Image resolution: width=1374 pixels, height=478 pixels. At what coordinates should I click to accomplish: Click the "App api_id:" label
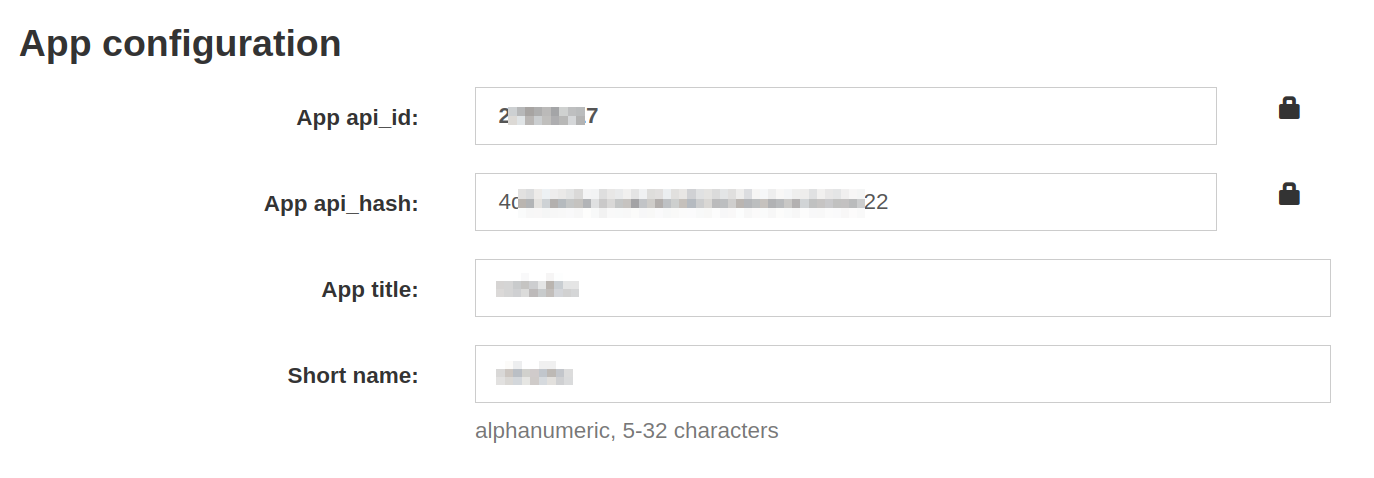[357, 117]
